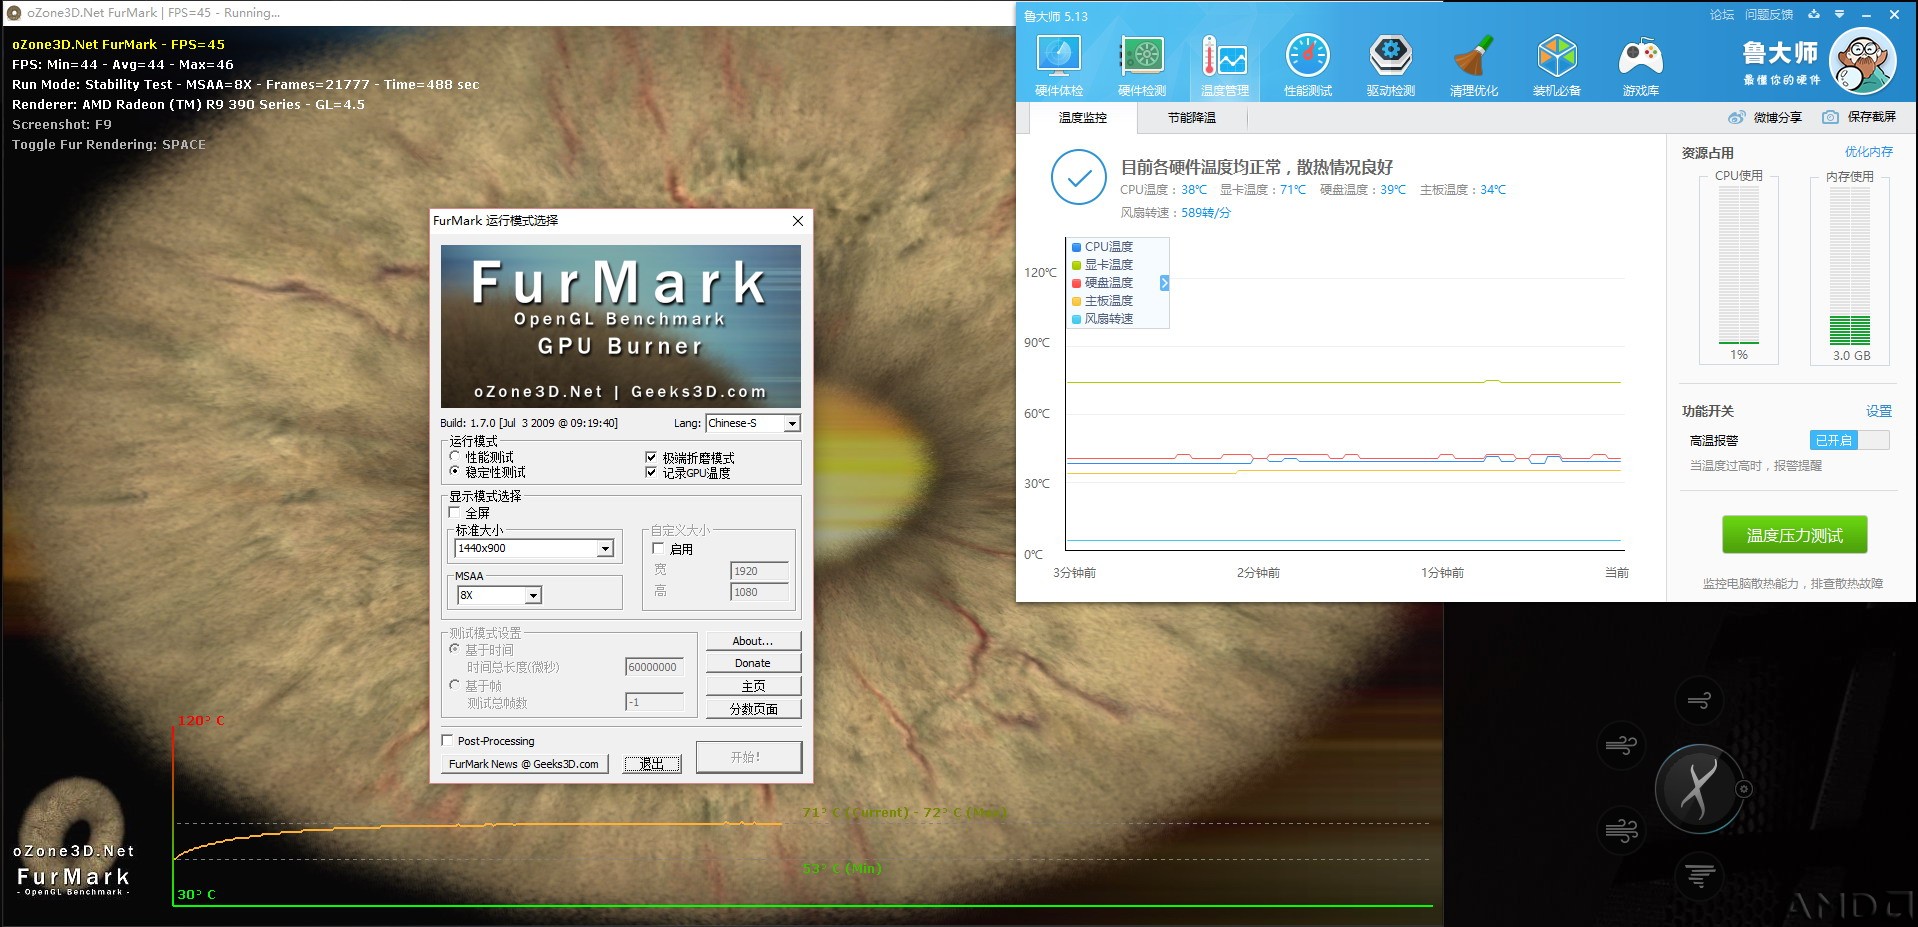The width and height of the screenshot is (1918, 927).
Task: Toggle 硬盘温度 legend red swatch
Action: 1076,283
